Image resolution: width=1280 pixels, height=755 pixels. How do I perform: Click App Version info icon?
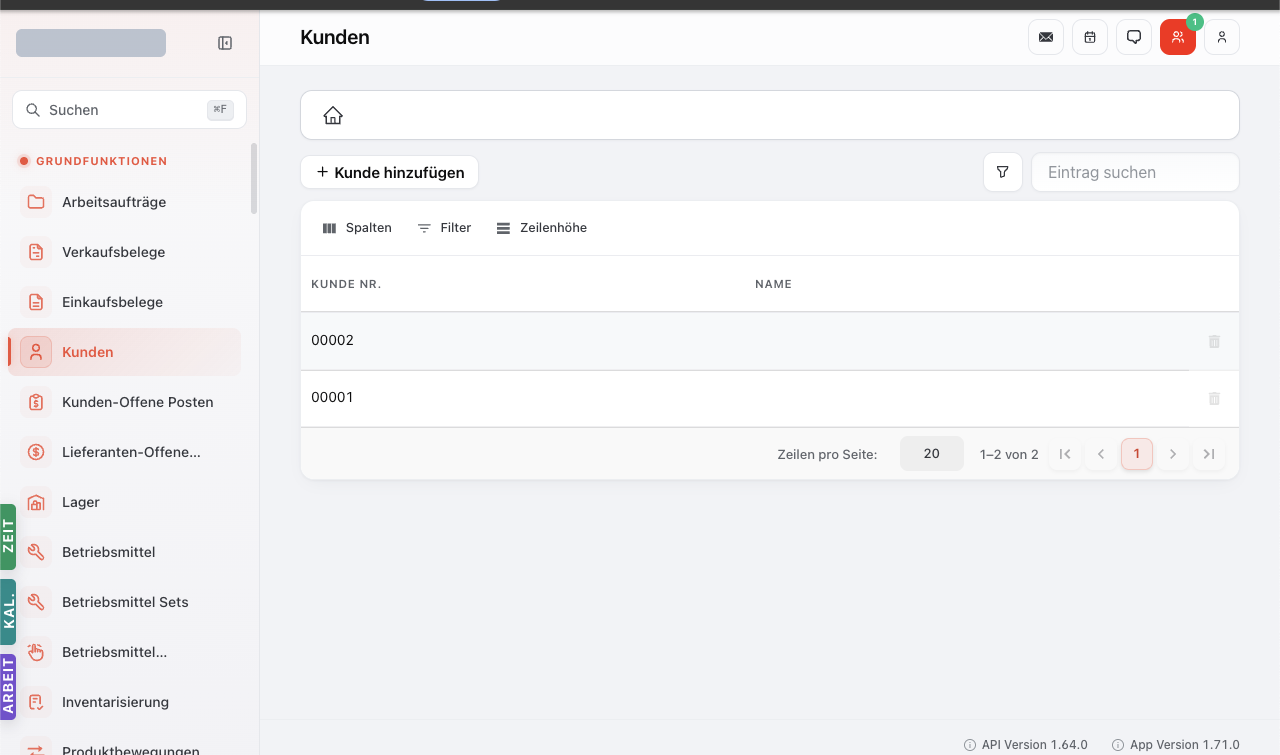point(1118,745)
